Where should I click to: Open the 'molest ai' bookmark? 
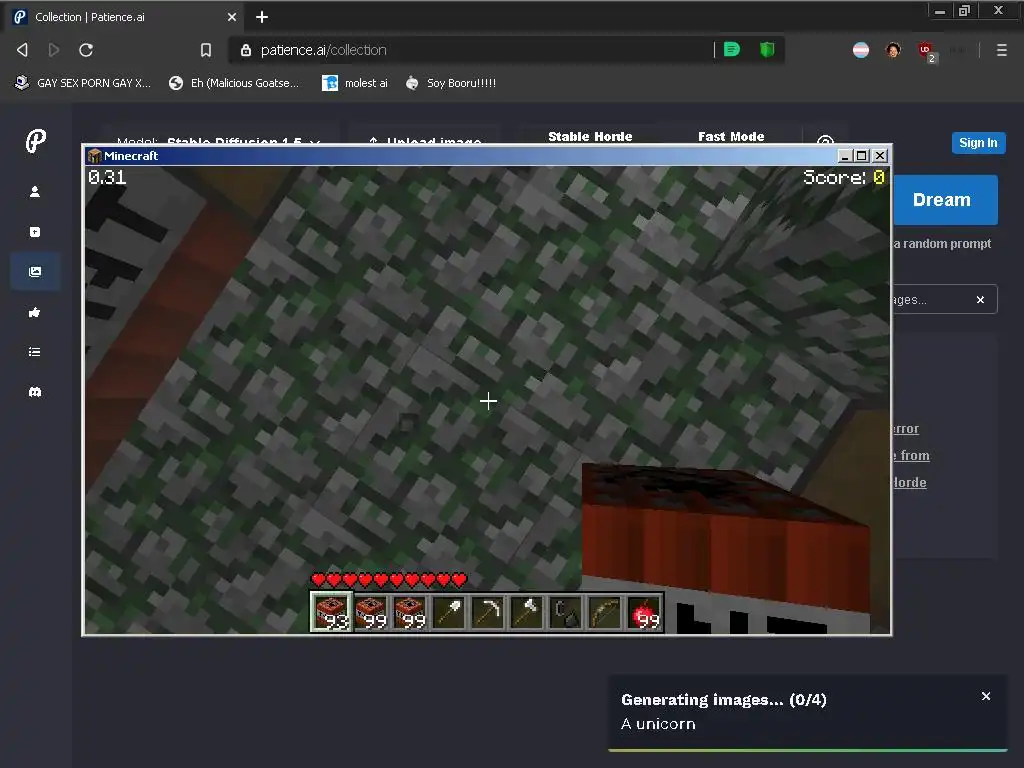(x=355, y=83)
